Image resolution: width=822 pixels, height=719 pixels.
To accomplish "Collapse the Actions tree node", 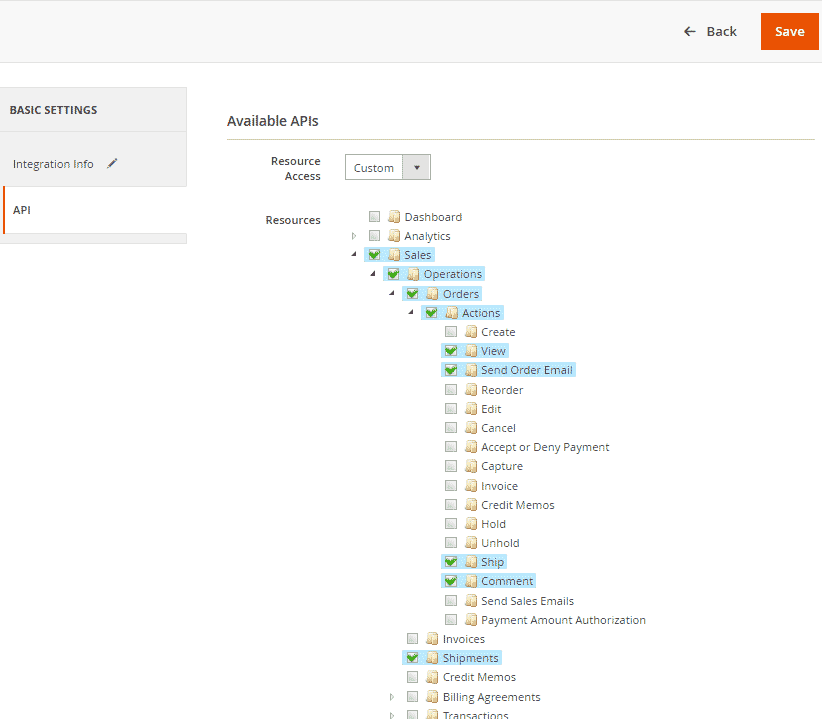I will click(411, 312).
